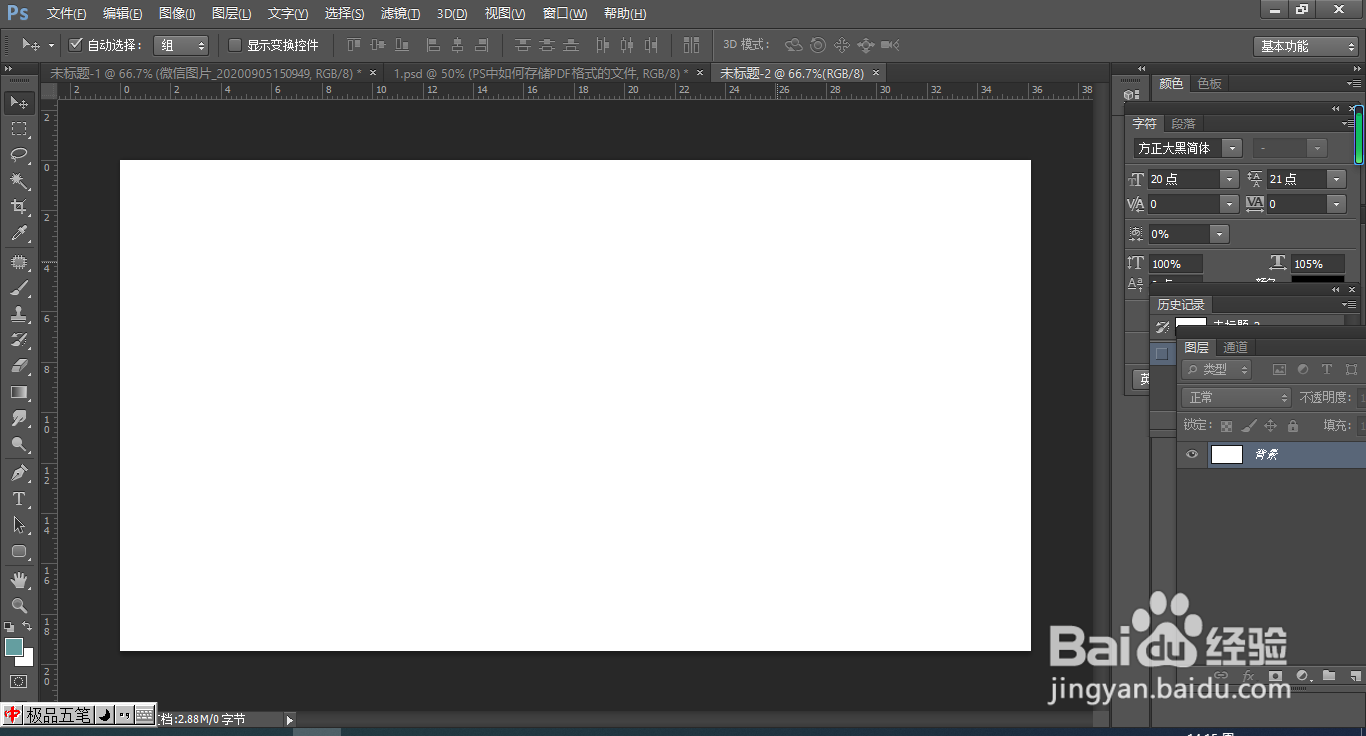Switch to the 段落 tab
The image size is (1366, 736).
(x=1183, y=124)
